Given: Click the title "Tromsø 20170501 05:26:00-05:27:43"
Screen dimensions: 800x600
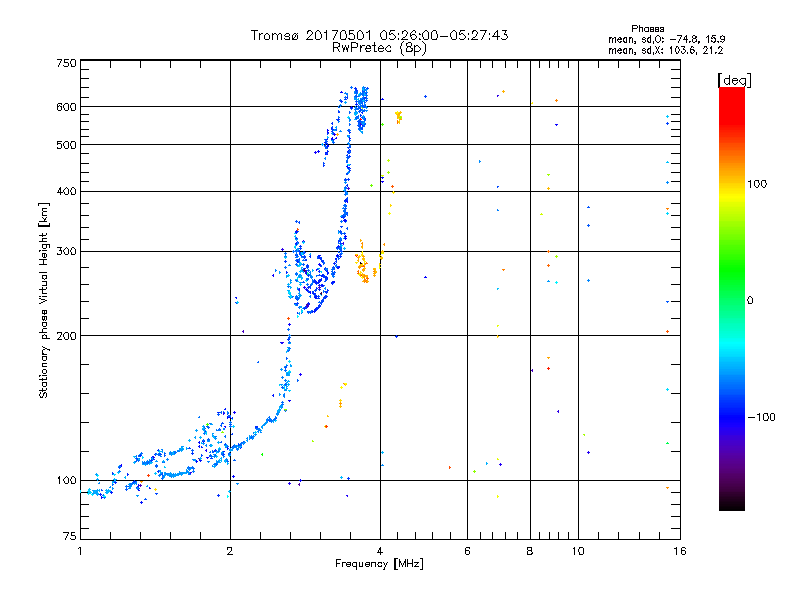Looking at the screenshot, I should tap(379, 35).
